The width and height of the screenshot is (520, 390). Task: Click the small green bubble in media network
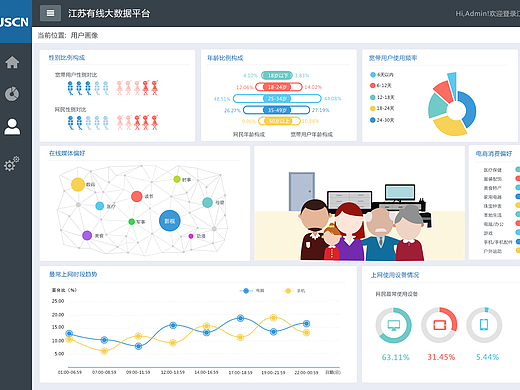click(132, 222)
